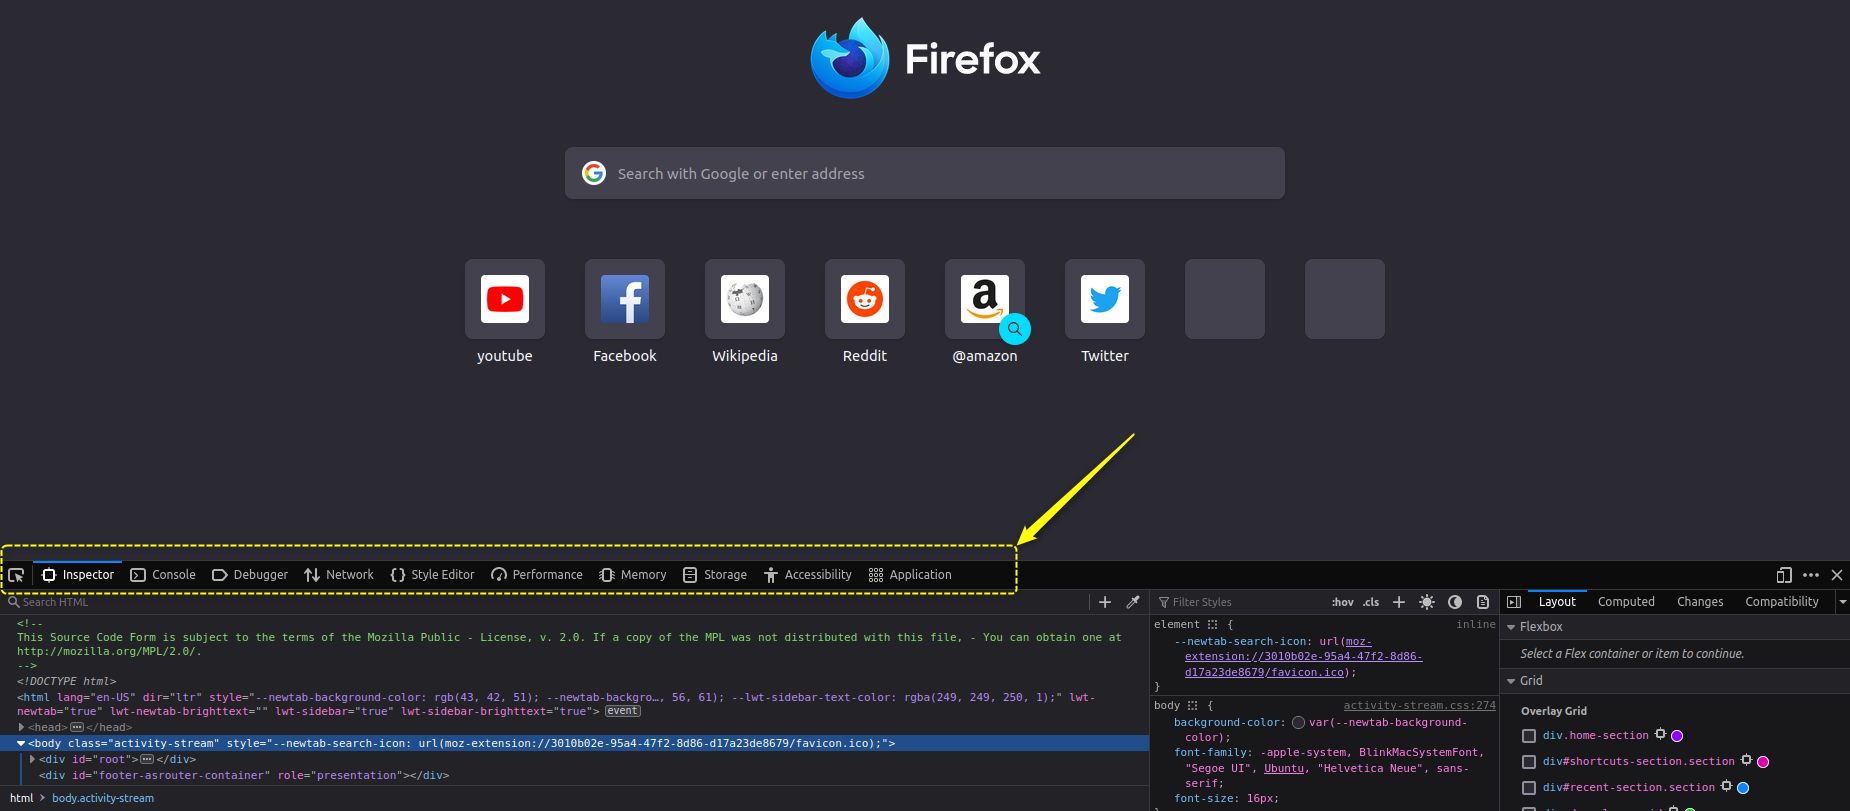
Task: Open the Storage tab
Action: pyautogui.click(x=715, y=575)
